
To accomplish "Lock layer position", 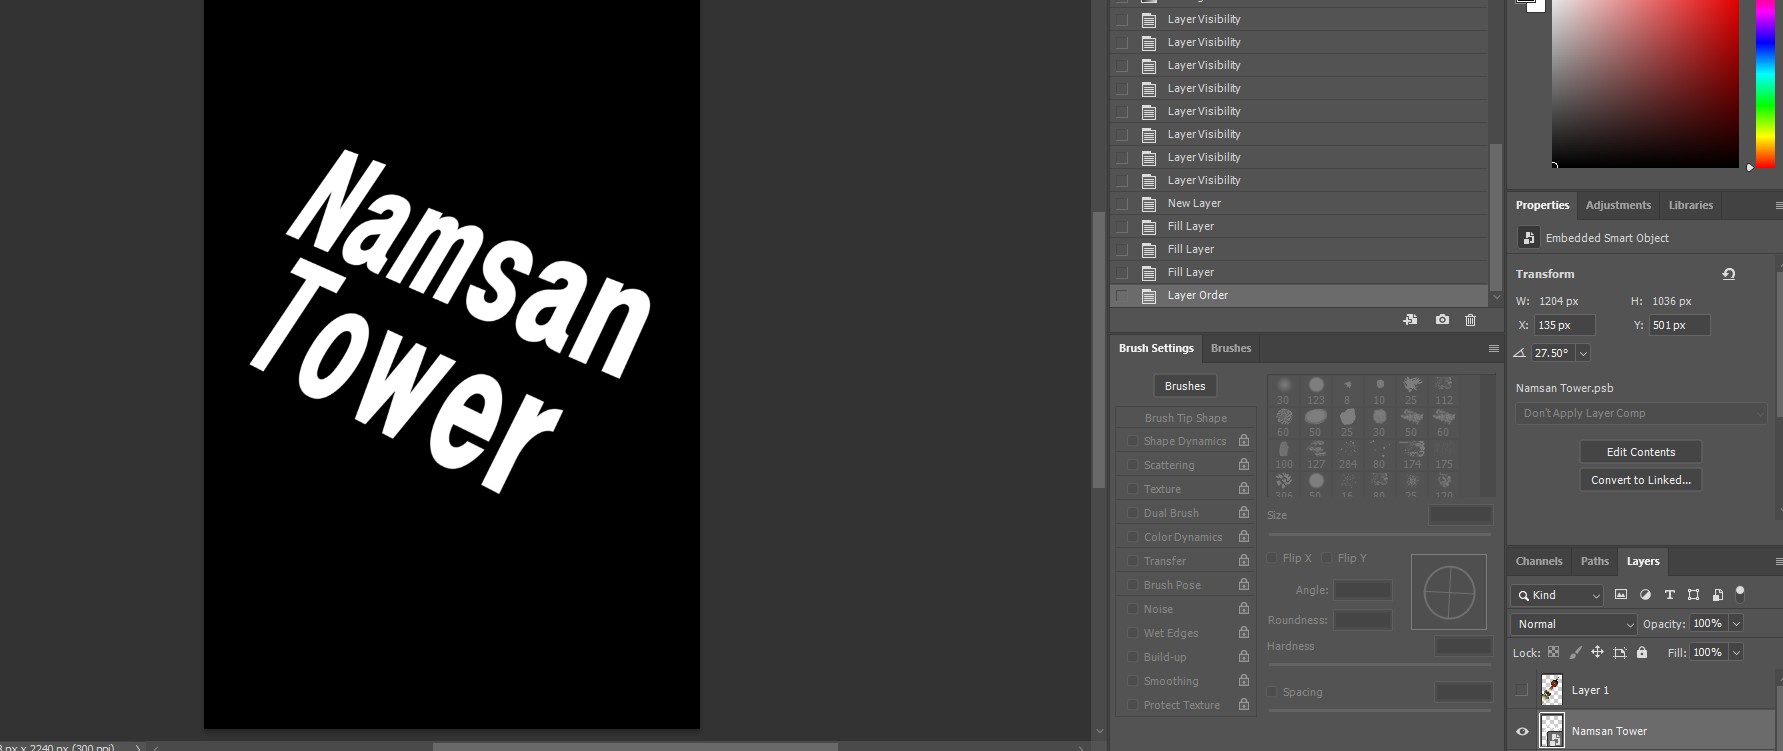I will [1597, 652].
